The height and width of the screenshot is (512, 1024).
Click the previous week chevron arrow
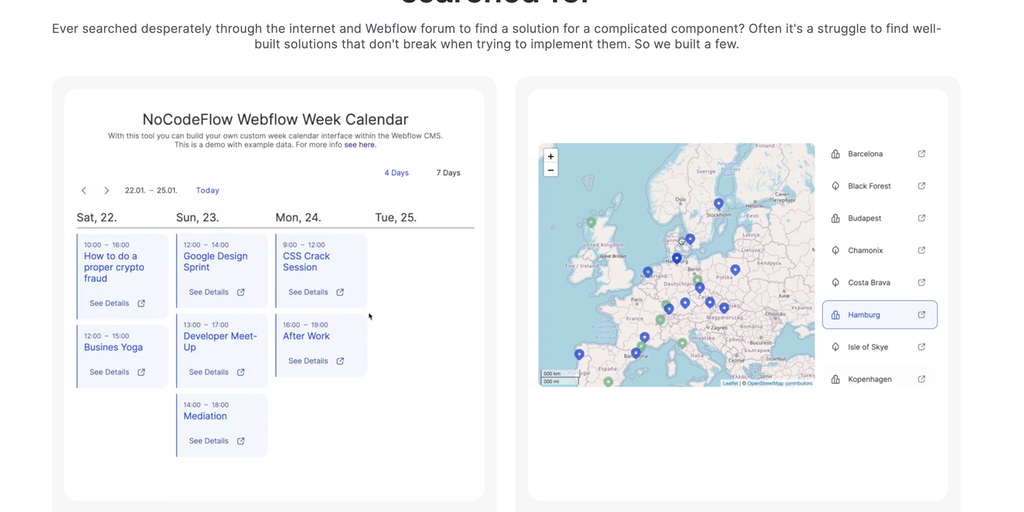(x=84, y=190)
